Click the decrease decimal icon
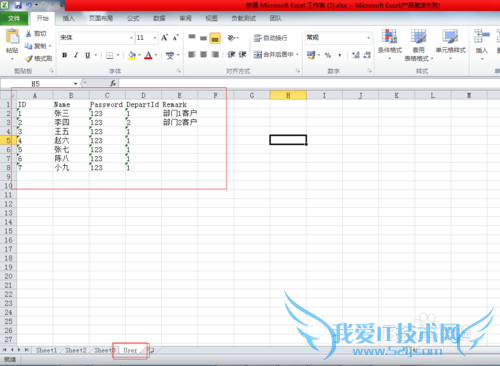Screen dimensions: 500x366 367,55
